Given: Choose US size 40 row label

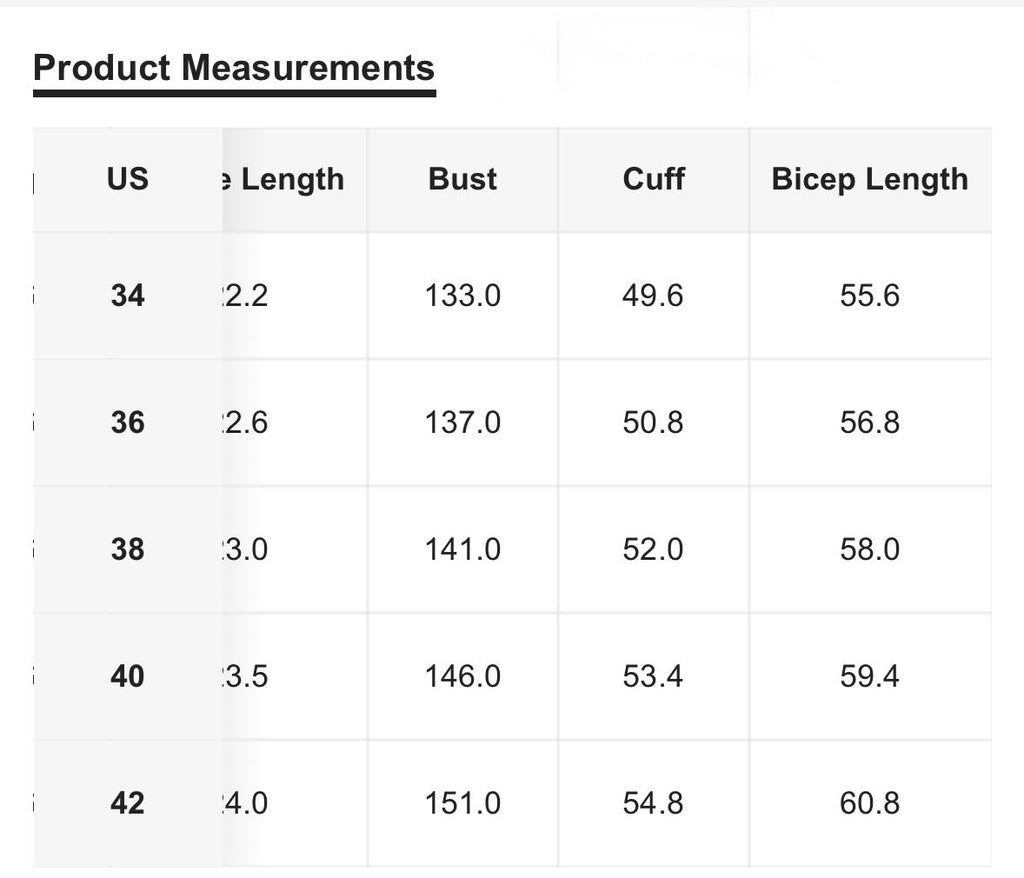Looking at the screenshot, I should (x=127, y=677).
